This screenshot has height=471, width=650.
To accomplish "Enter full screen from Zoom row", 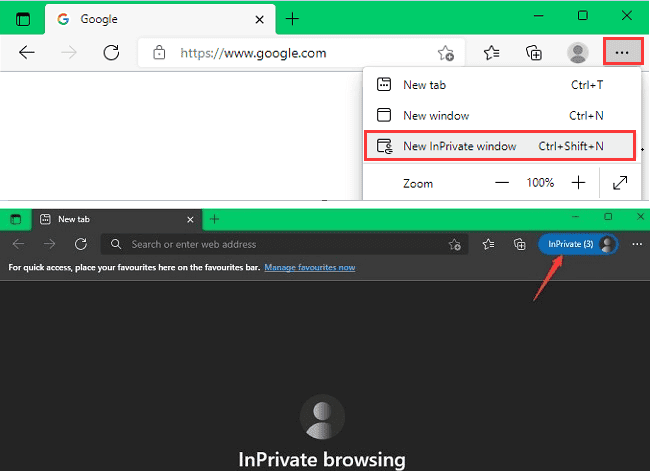I will coord(620,182).
